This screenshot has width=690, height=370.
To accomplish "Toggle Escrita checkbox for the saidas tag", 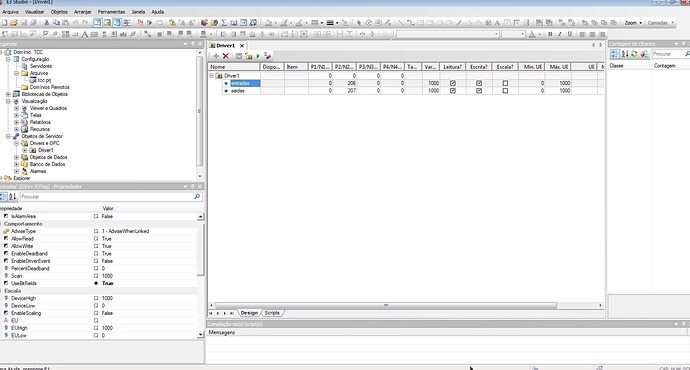I will pyautogui.click(x=479, y=91).
